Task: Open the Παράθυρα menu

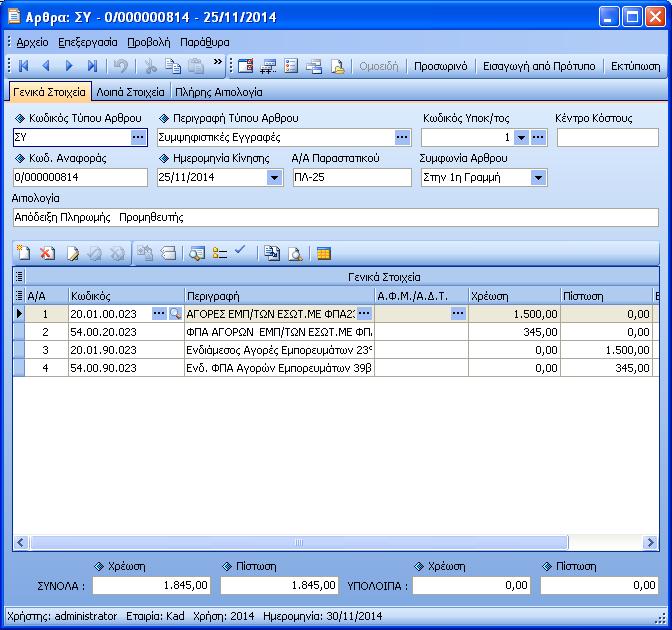Action: click(x=204, y=42)
